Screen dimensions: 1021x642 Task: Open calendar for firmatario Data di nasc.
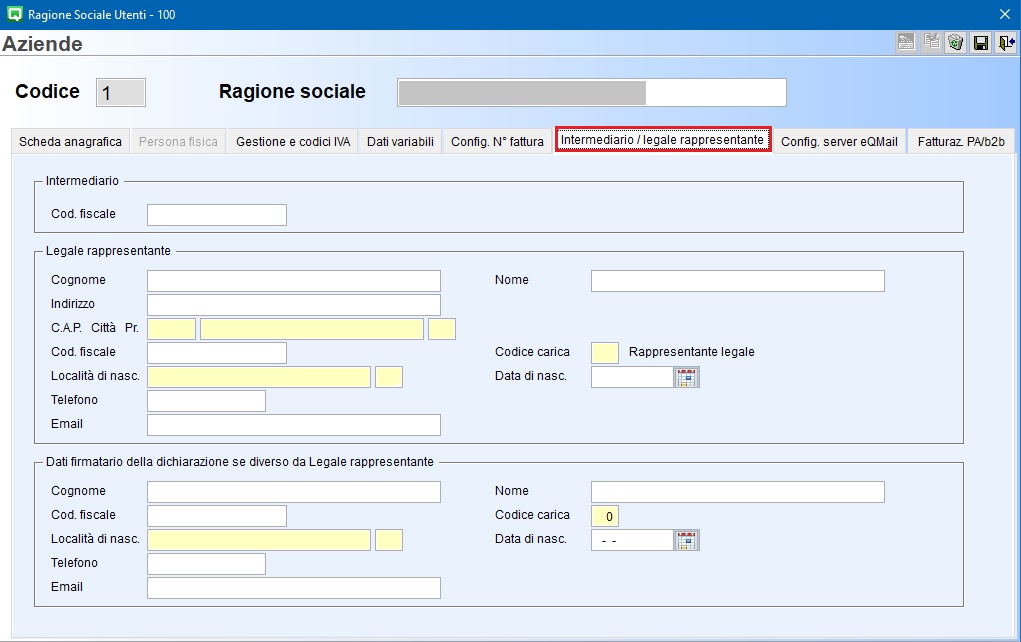tap(686, 540)
